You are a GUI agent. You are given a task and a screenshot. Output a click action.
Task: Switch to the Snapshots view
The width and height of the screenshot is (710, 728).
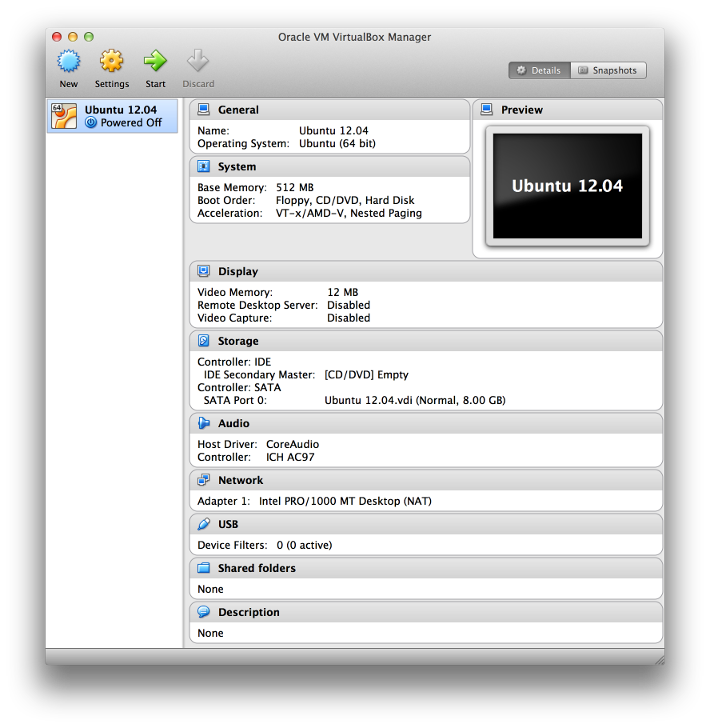click(x=608, y=71)
